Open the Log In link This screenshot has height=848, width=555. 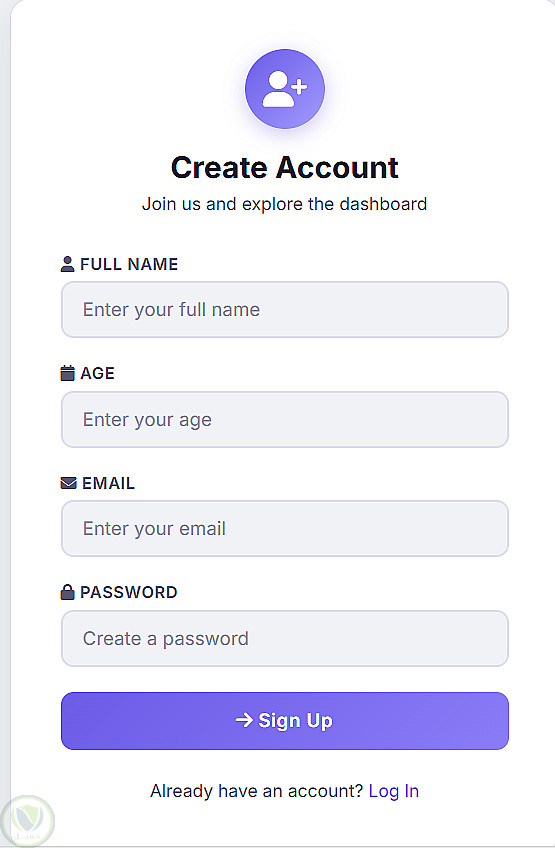[393, 791]
